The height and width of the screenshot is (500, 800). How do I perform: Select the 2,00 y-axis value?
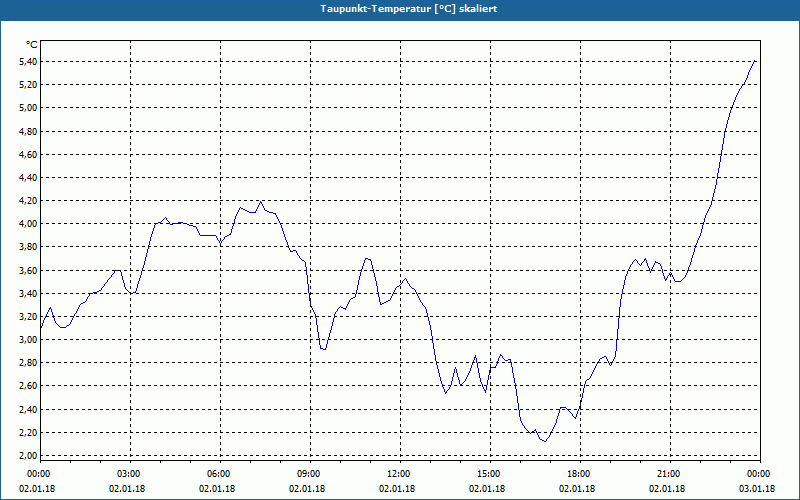pos(29,456)
